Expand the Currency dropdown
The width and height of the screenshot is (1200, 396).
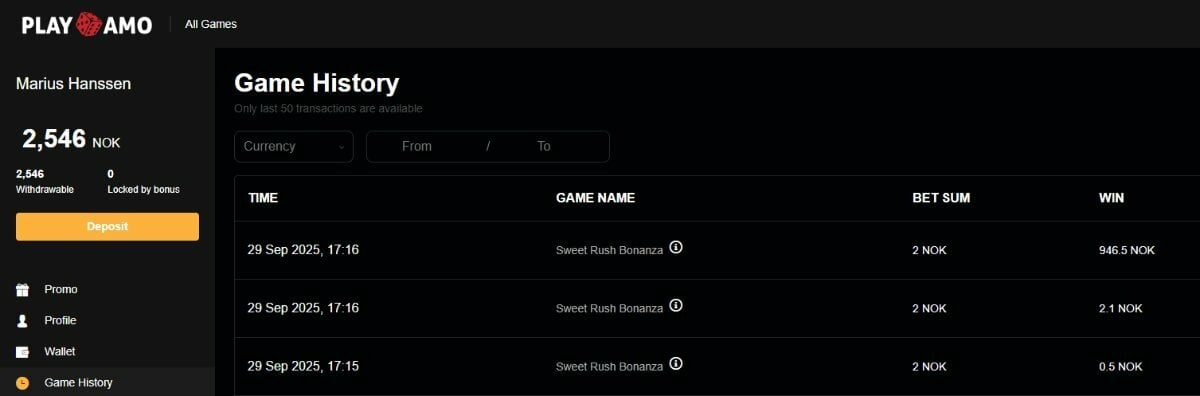point(294,146)
